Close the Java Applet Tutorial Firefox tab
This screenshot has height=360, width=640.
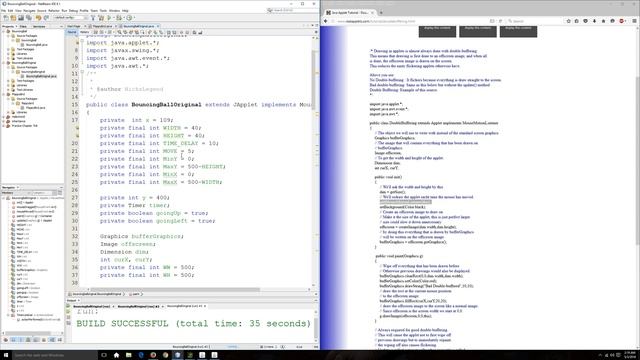pyautogui.click(x=372, y=13)
